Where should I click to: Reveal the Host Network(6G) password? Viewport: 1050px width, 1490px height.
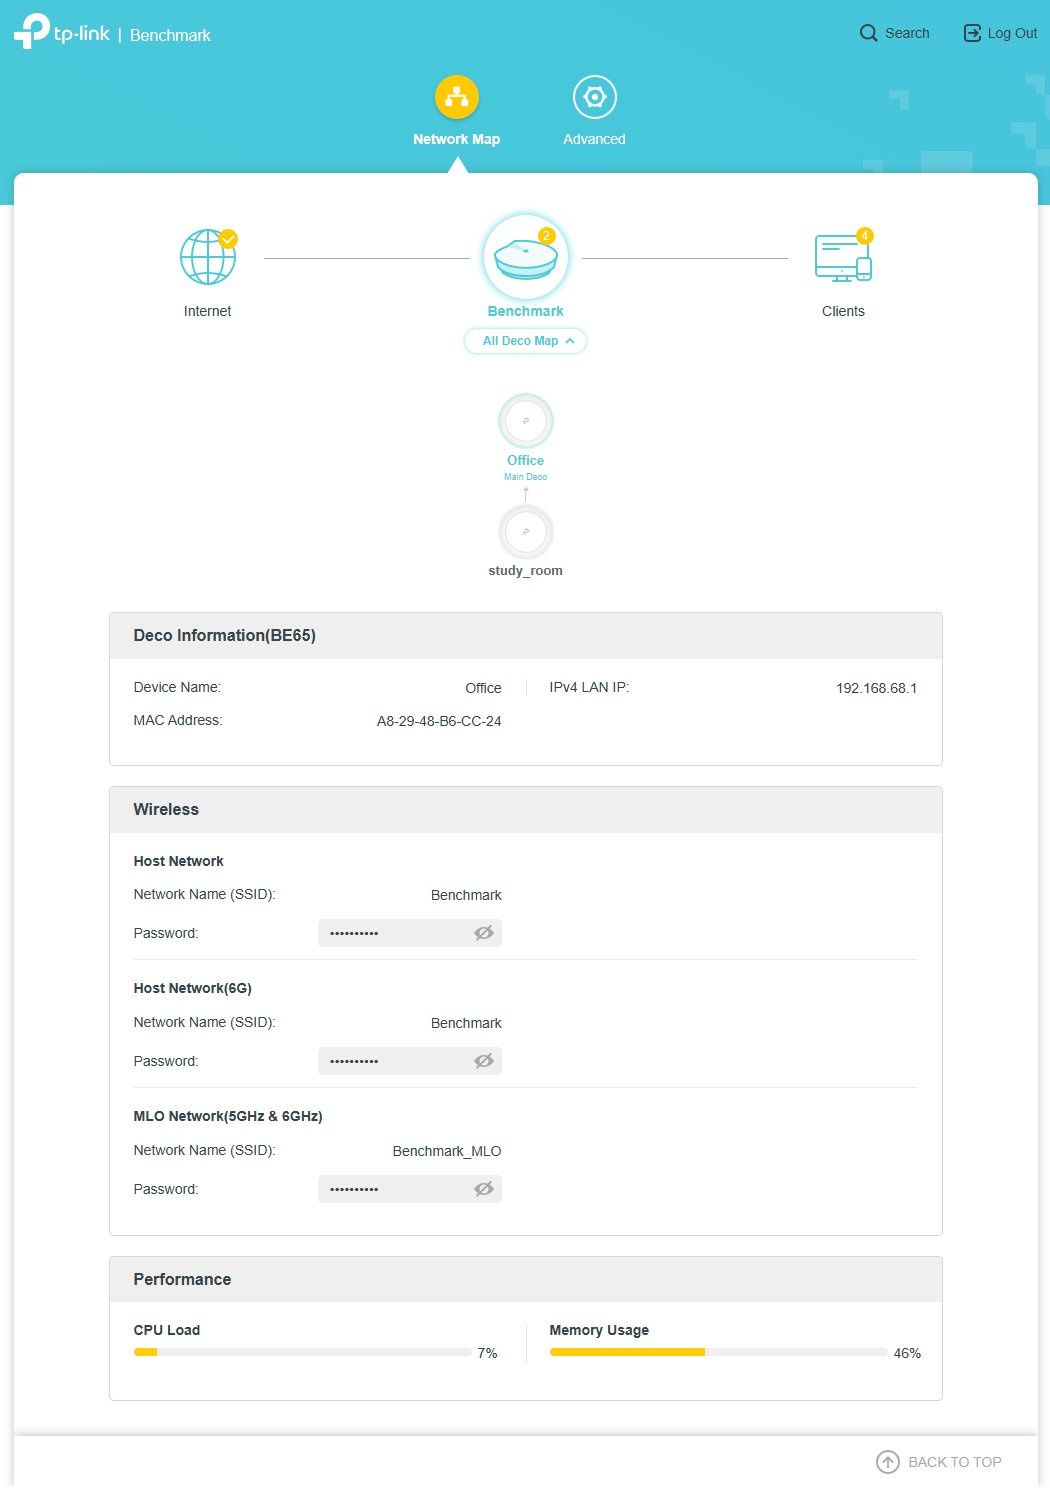pos(484,1061)
